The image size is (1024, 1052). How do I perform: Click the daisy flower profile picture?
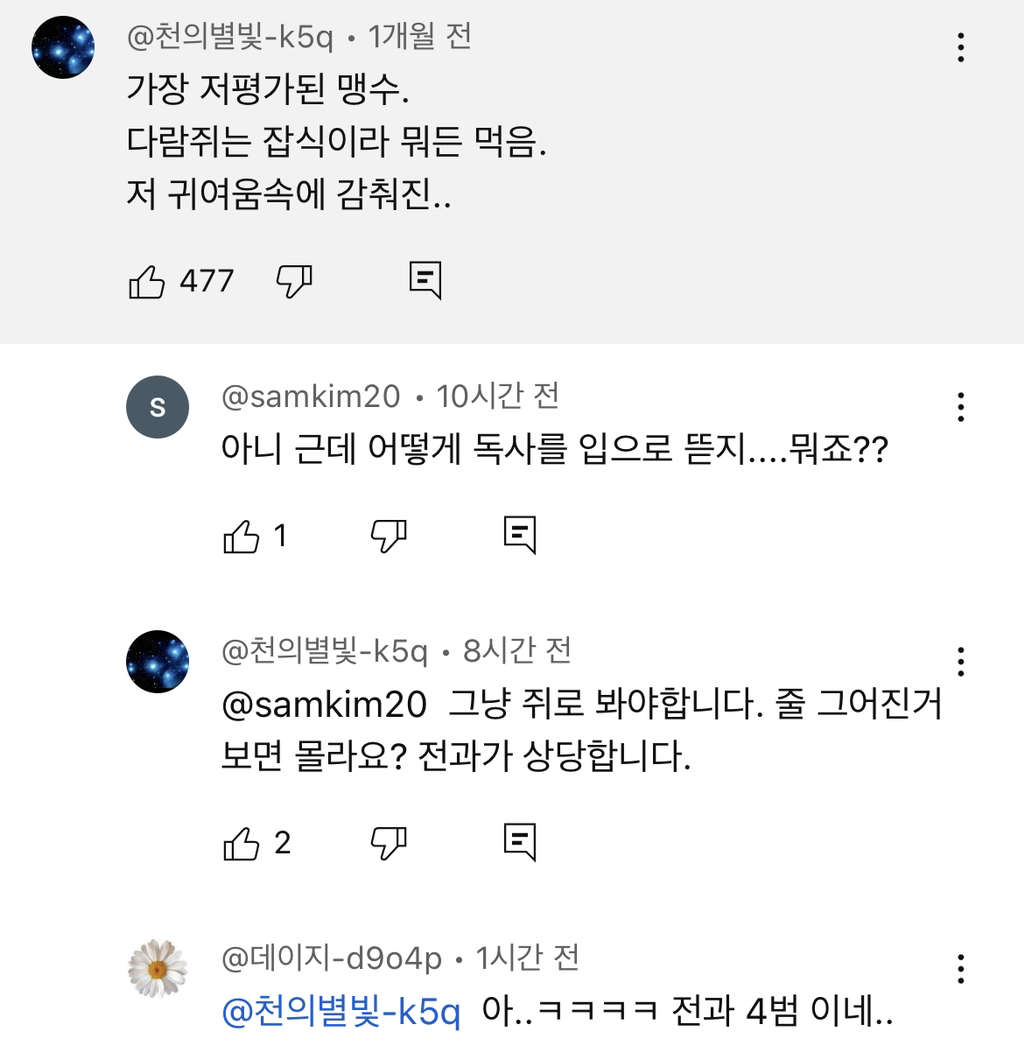158,968
